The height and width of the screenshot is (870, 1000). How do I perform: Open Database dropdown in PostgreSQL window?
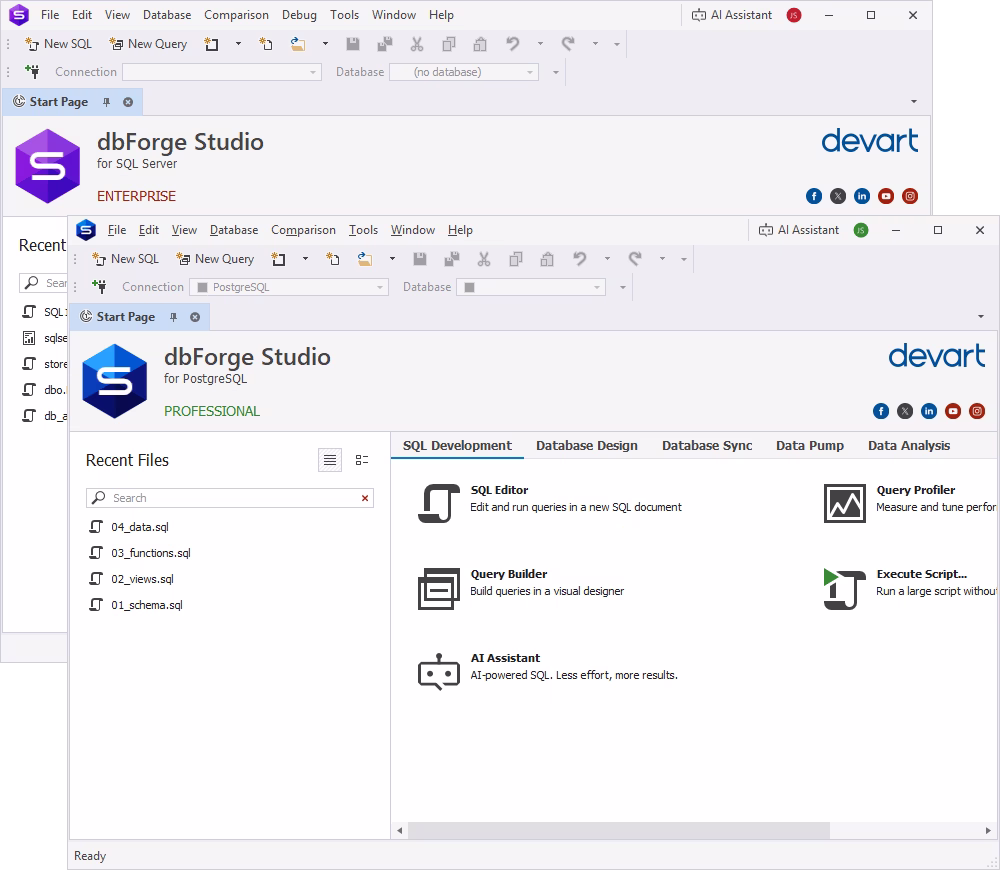pyautogui.click(x=531, y=287)
